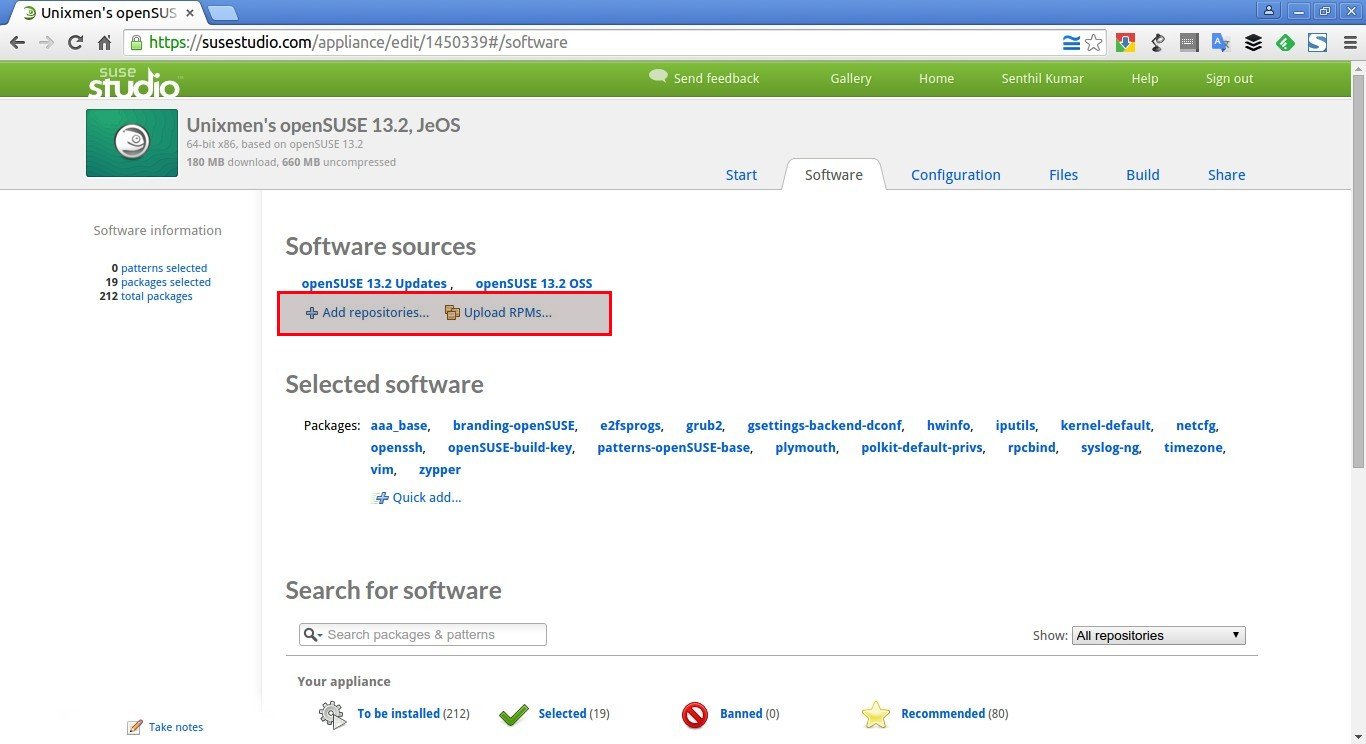Reload the current page

75,43
